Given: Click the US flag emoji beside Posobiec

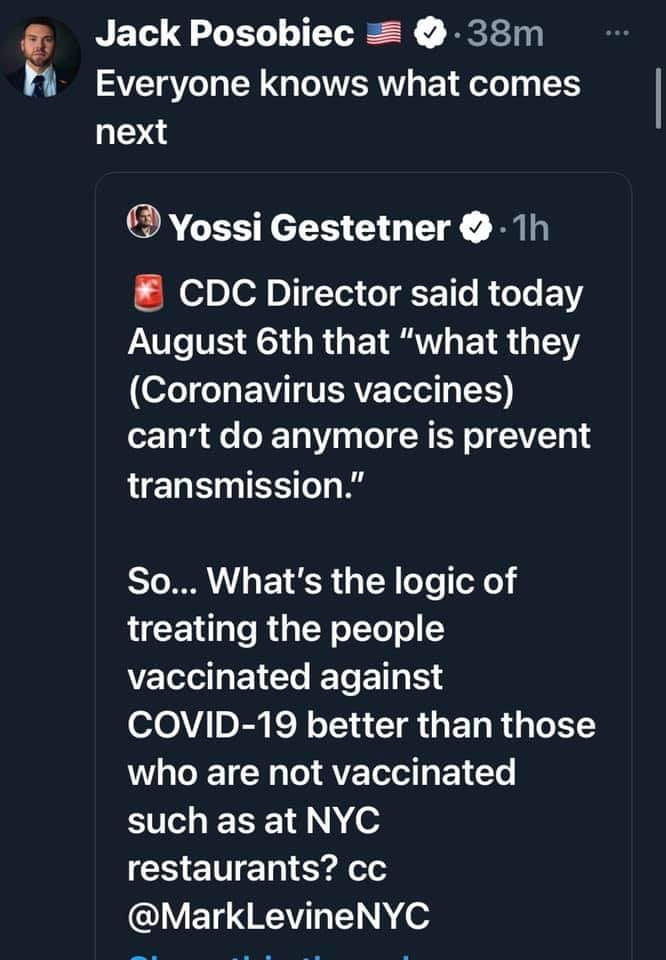Looking at the screenshot, I should [x=384, y=35].
